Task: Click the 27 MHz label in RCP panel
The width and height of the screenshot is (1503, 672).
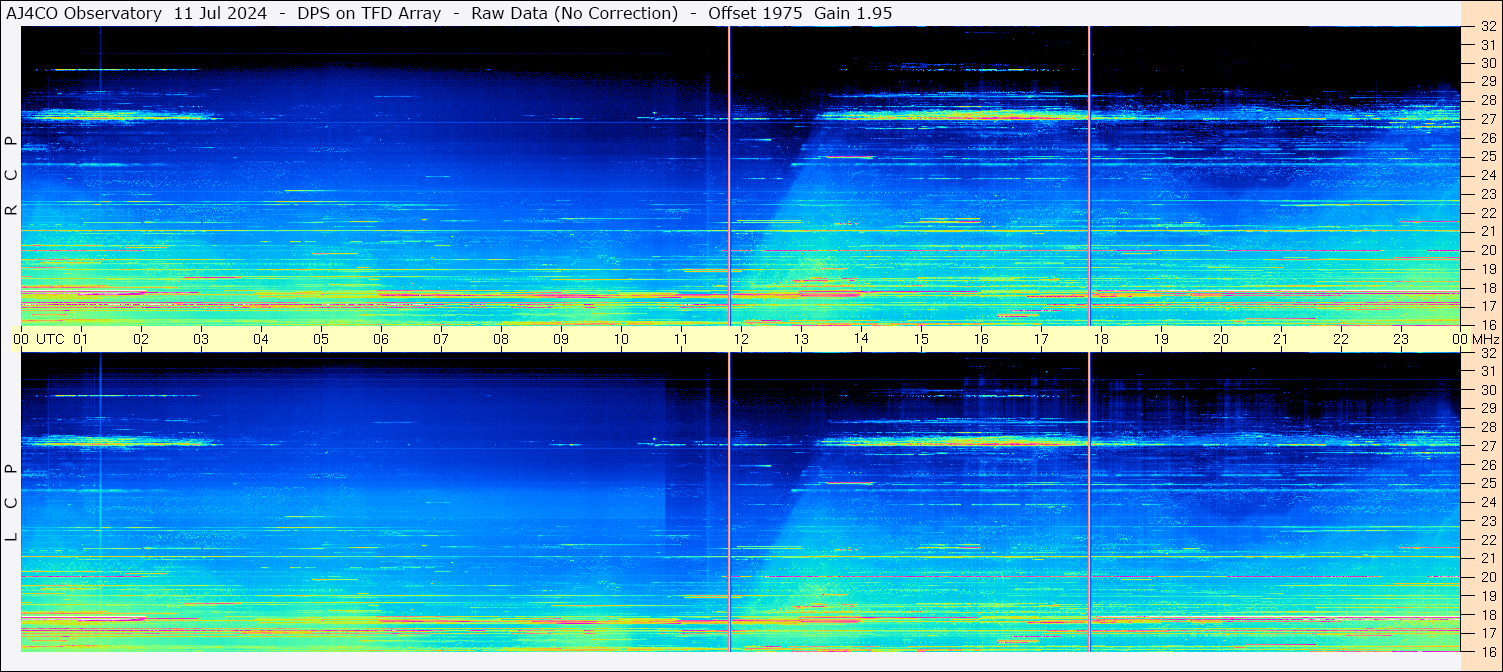Action: click(x=1487, y=119)
